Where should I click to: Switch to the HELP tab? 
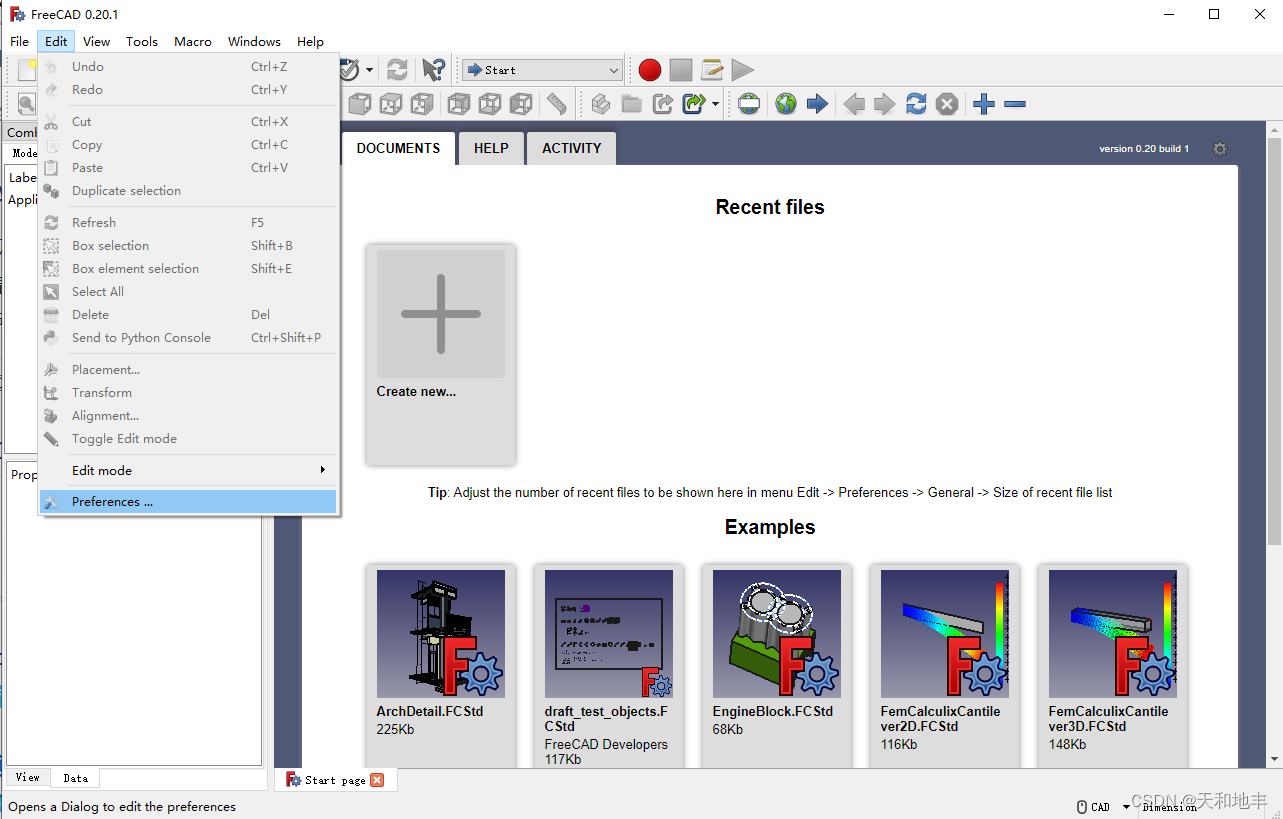491,148
